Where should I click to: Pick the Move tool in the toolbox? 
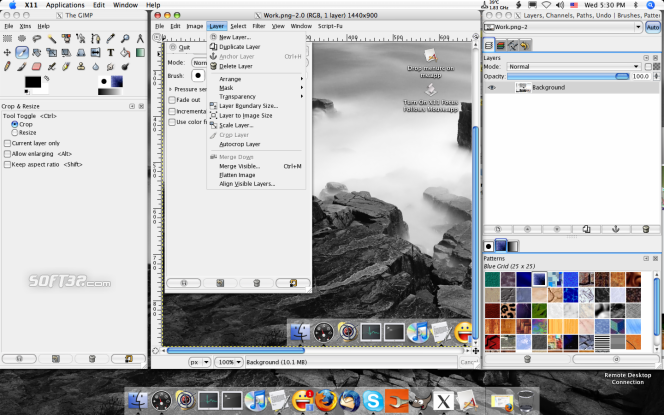coord(8,51)
